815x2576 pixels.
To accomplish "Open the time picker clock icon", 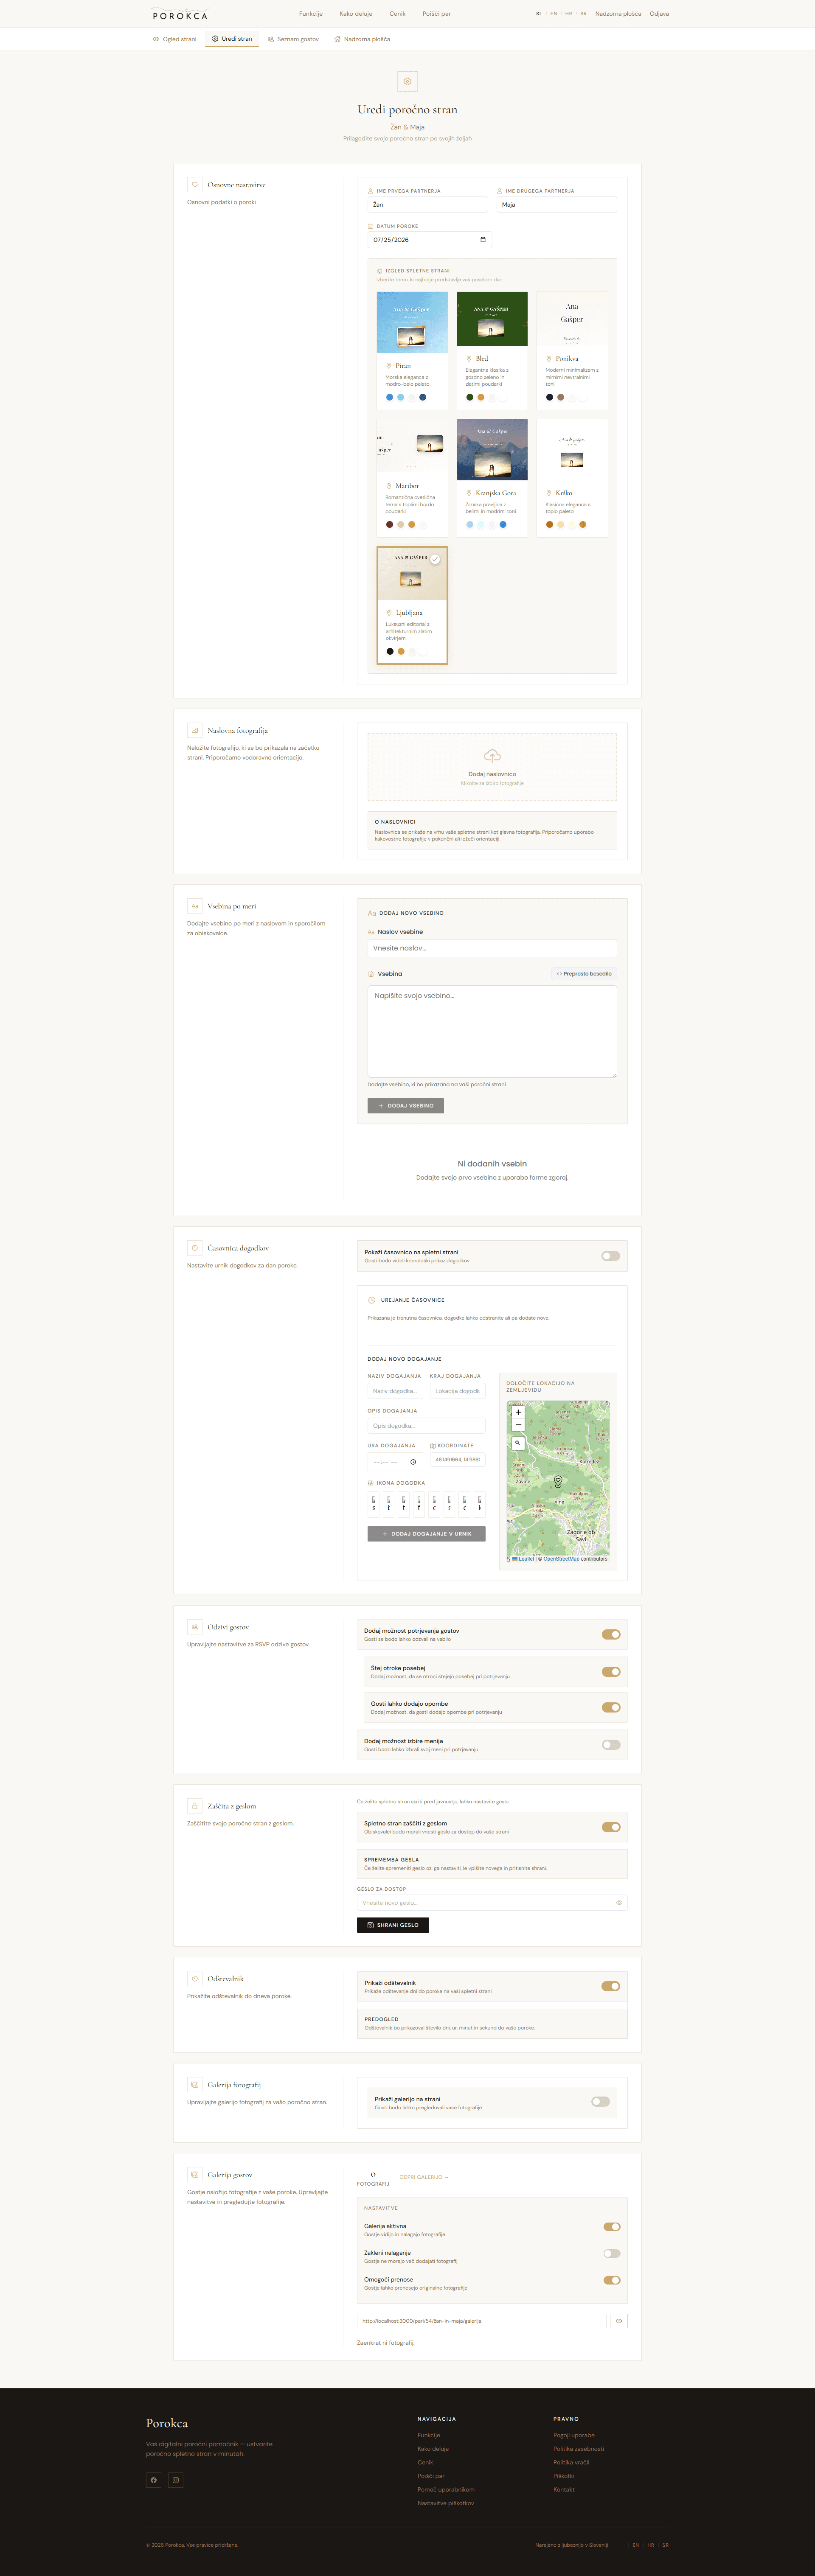I will click(x=413, y=1462).
